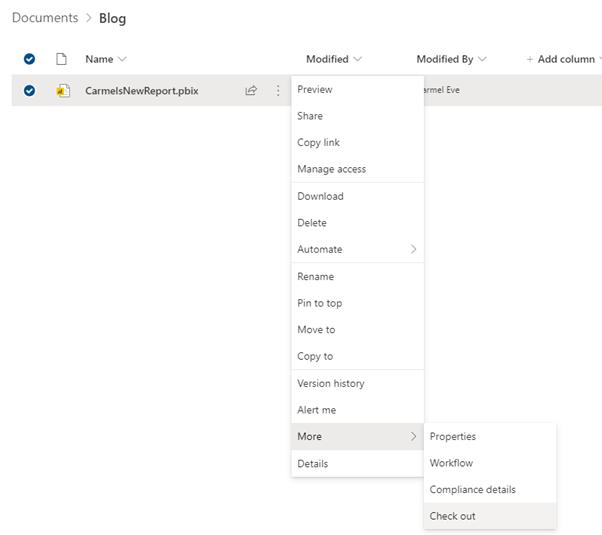Select Compliance details in the submenu
This screenshot has height=535, width=602.
click(472, 489)
